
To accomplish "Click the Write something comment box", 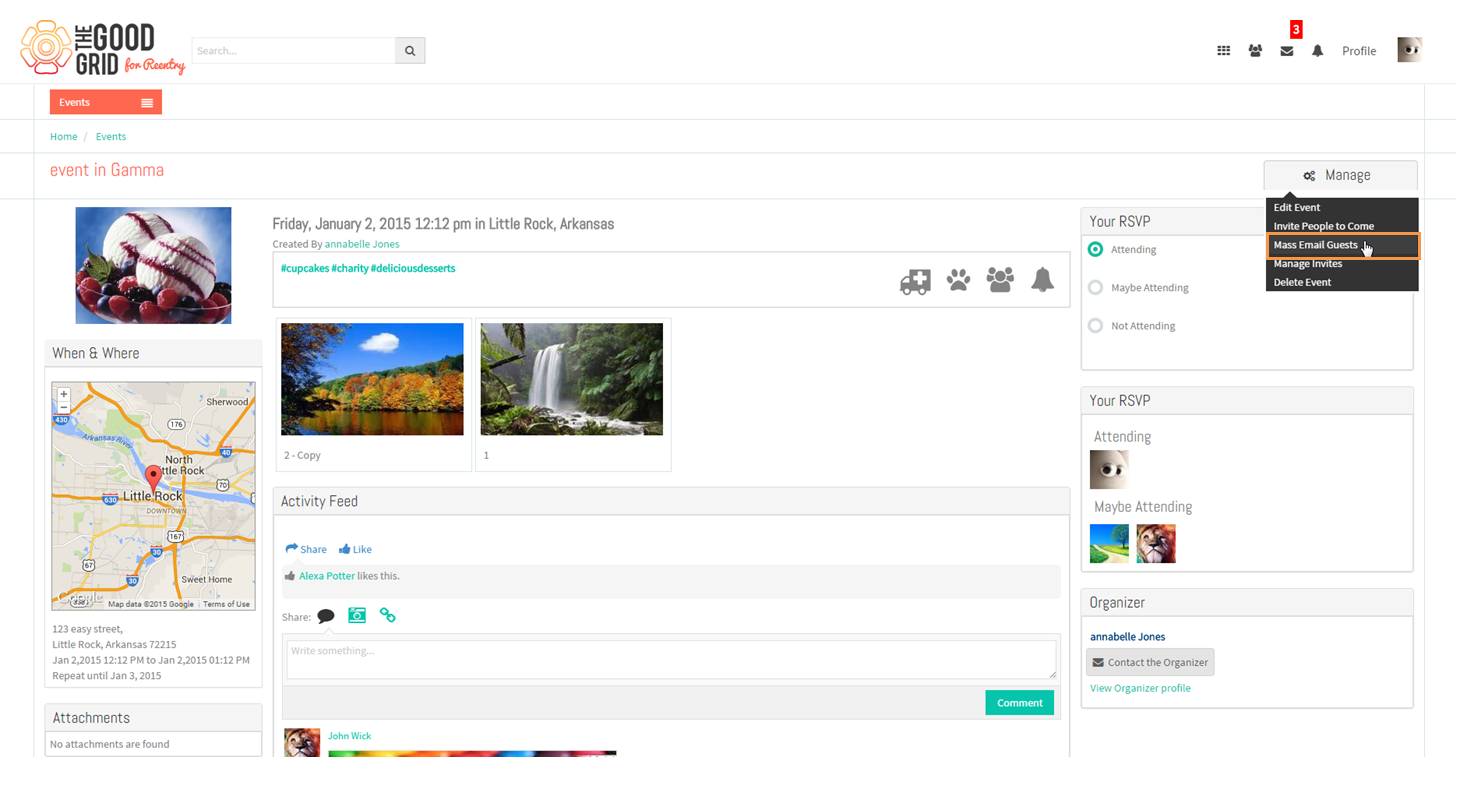I will [671, 660].
